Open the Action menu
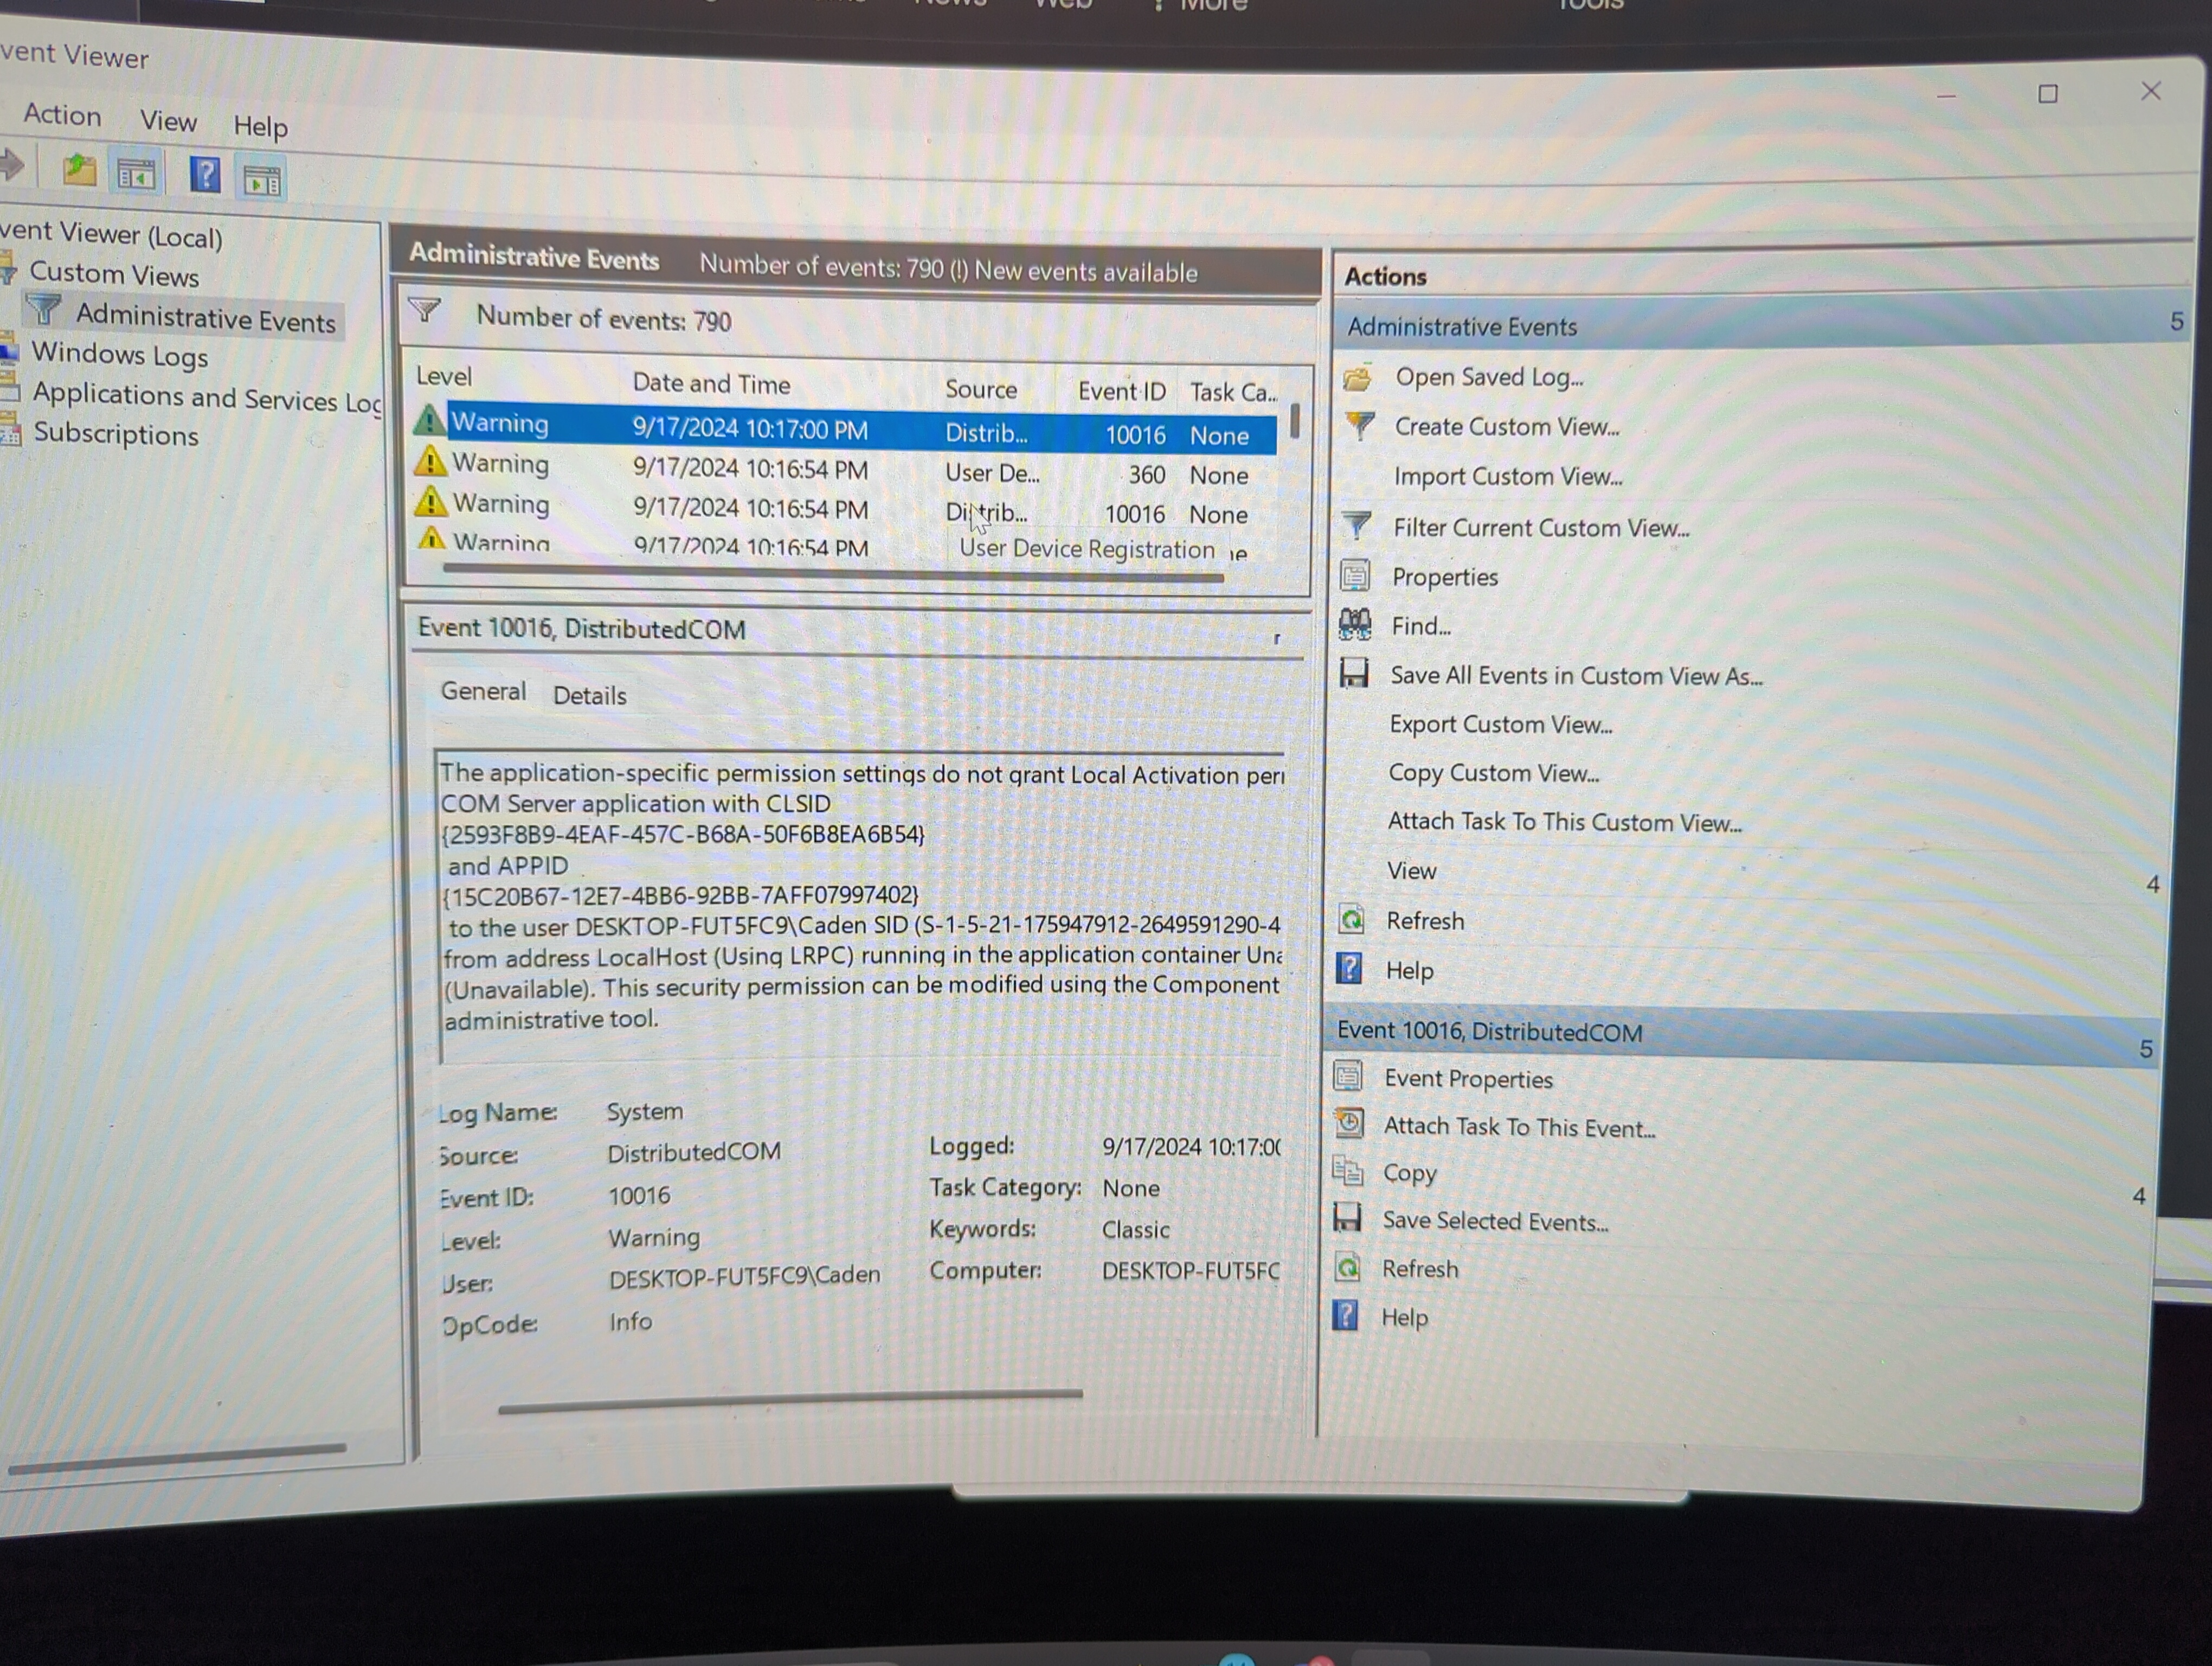This screenshot has width=2212, height=1666. click(x=62, y=115)
